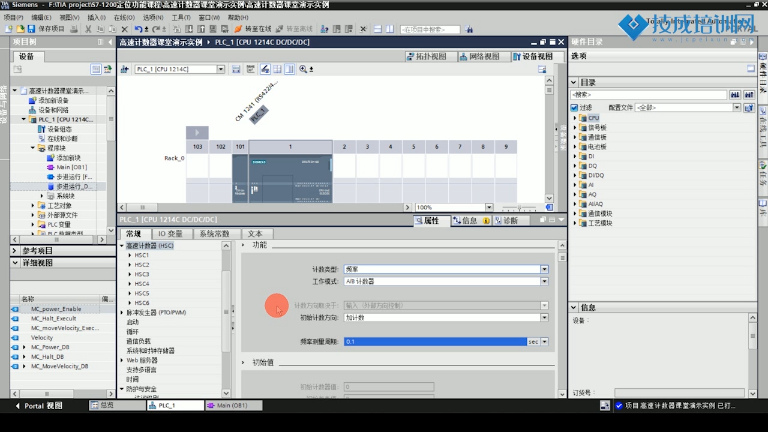Open the 项目(P) menu
This screenshot has width=768, height=432.
pyautogui.click(x=13, y=18)
